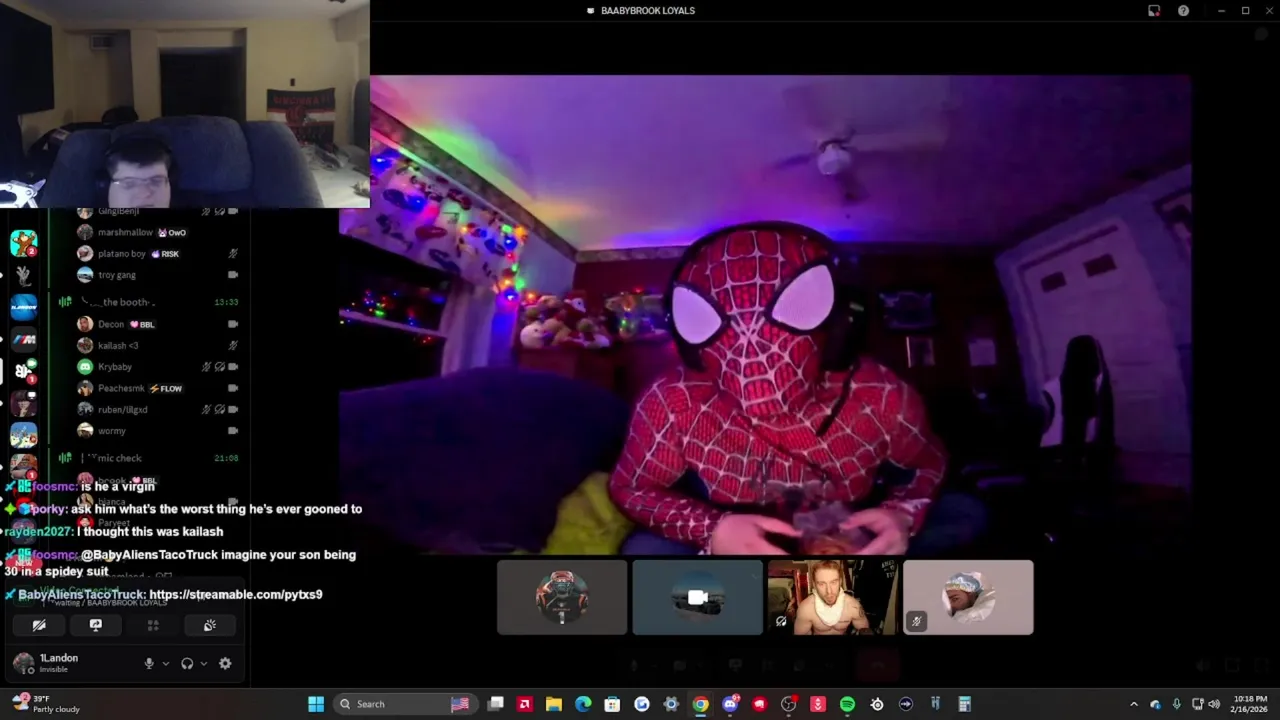Open Microsoft Edge from taskbar
The width and height of the screenshot is (1280, 720).
click(583, 704)
